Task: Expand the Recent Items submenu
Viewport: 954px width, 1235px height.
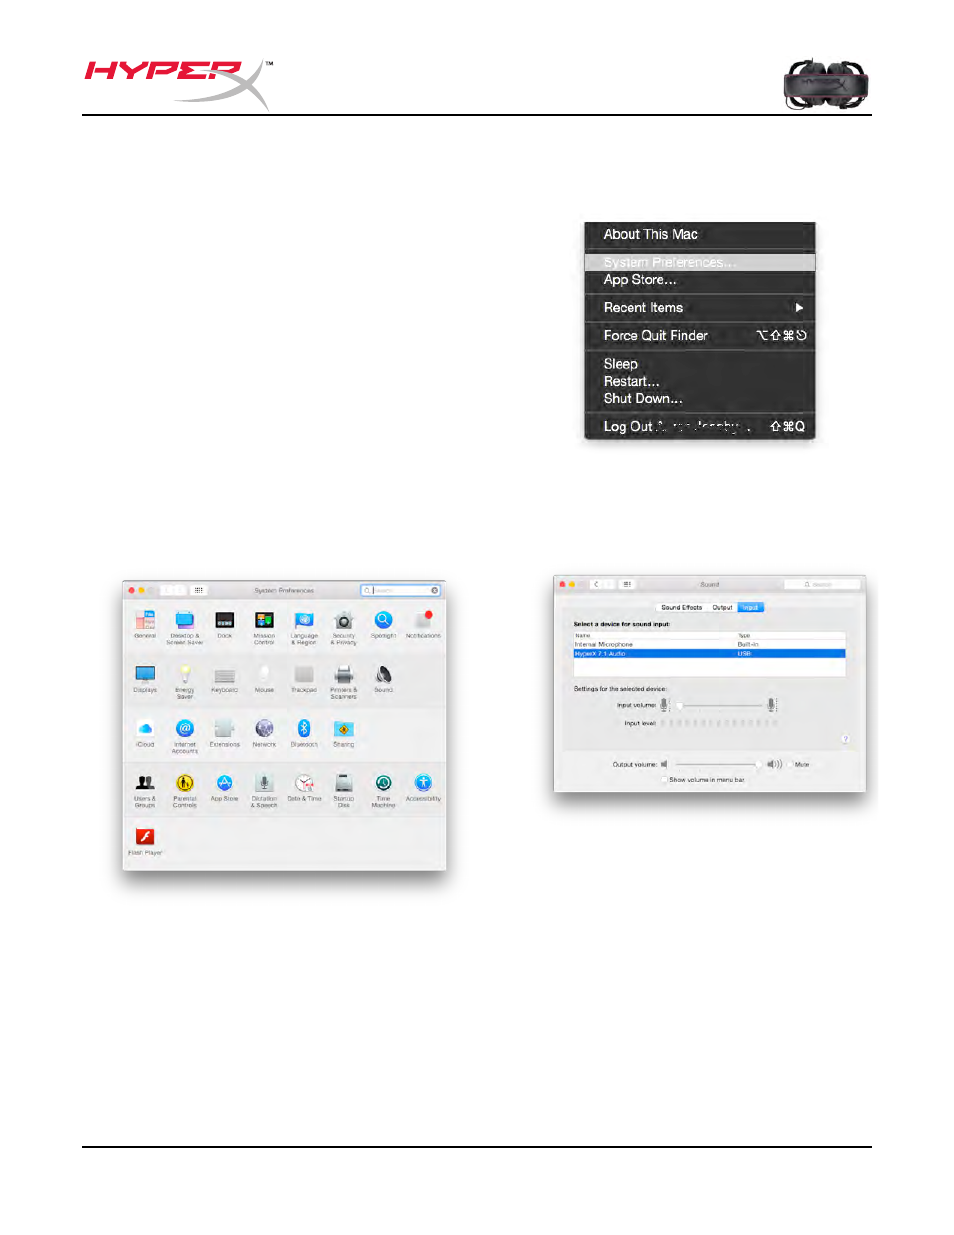Action: pyautogui.click(x=700, y=308)
